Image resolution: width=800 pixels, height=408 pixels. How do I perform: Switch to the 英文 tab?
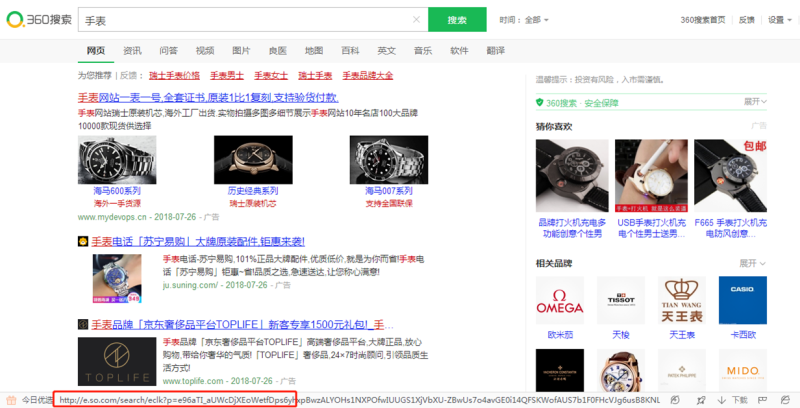click(x=386, y=50)
